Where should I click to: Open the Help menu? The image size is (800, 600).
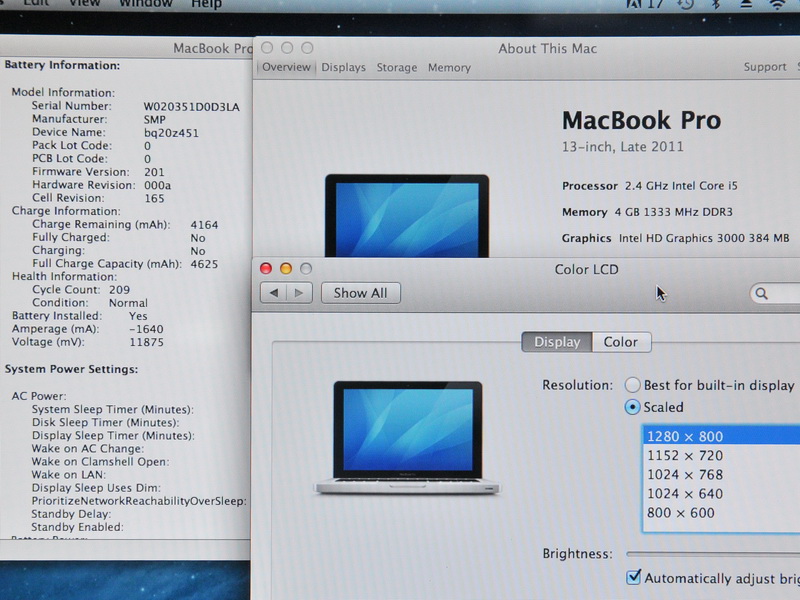coord(206,4)
